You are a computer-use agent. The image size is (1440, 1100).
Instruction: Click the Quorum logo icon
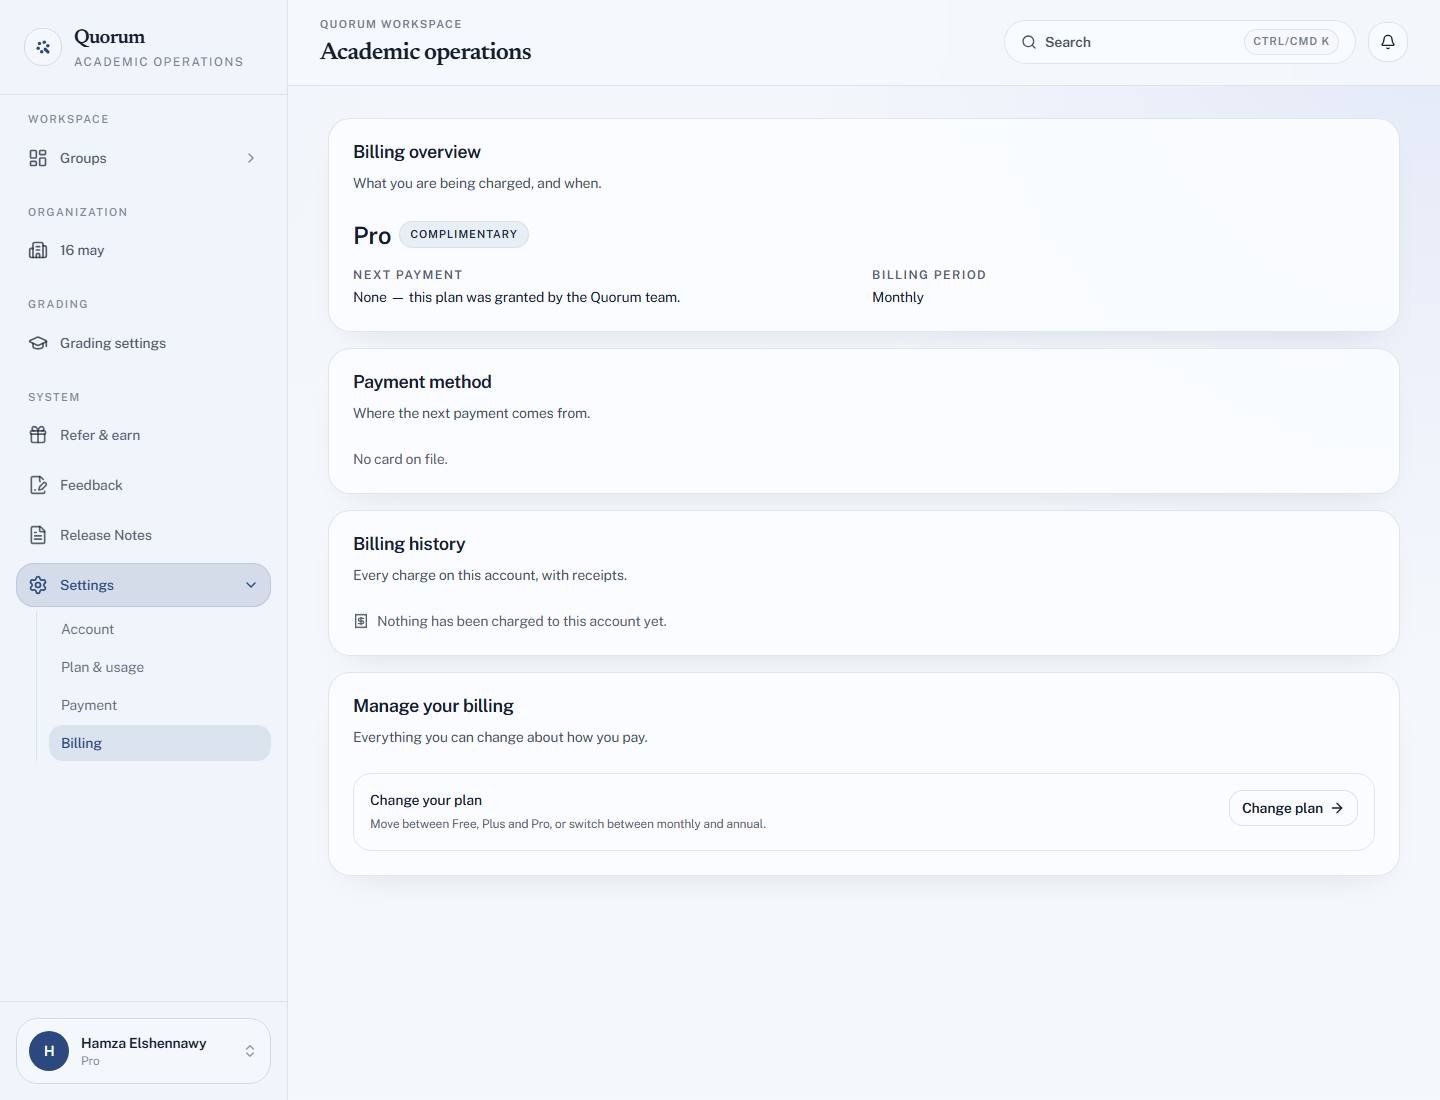point(43,47)
